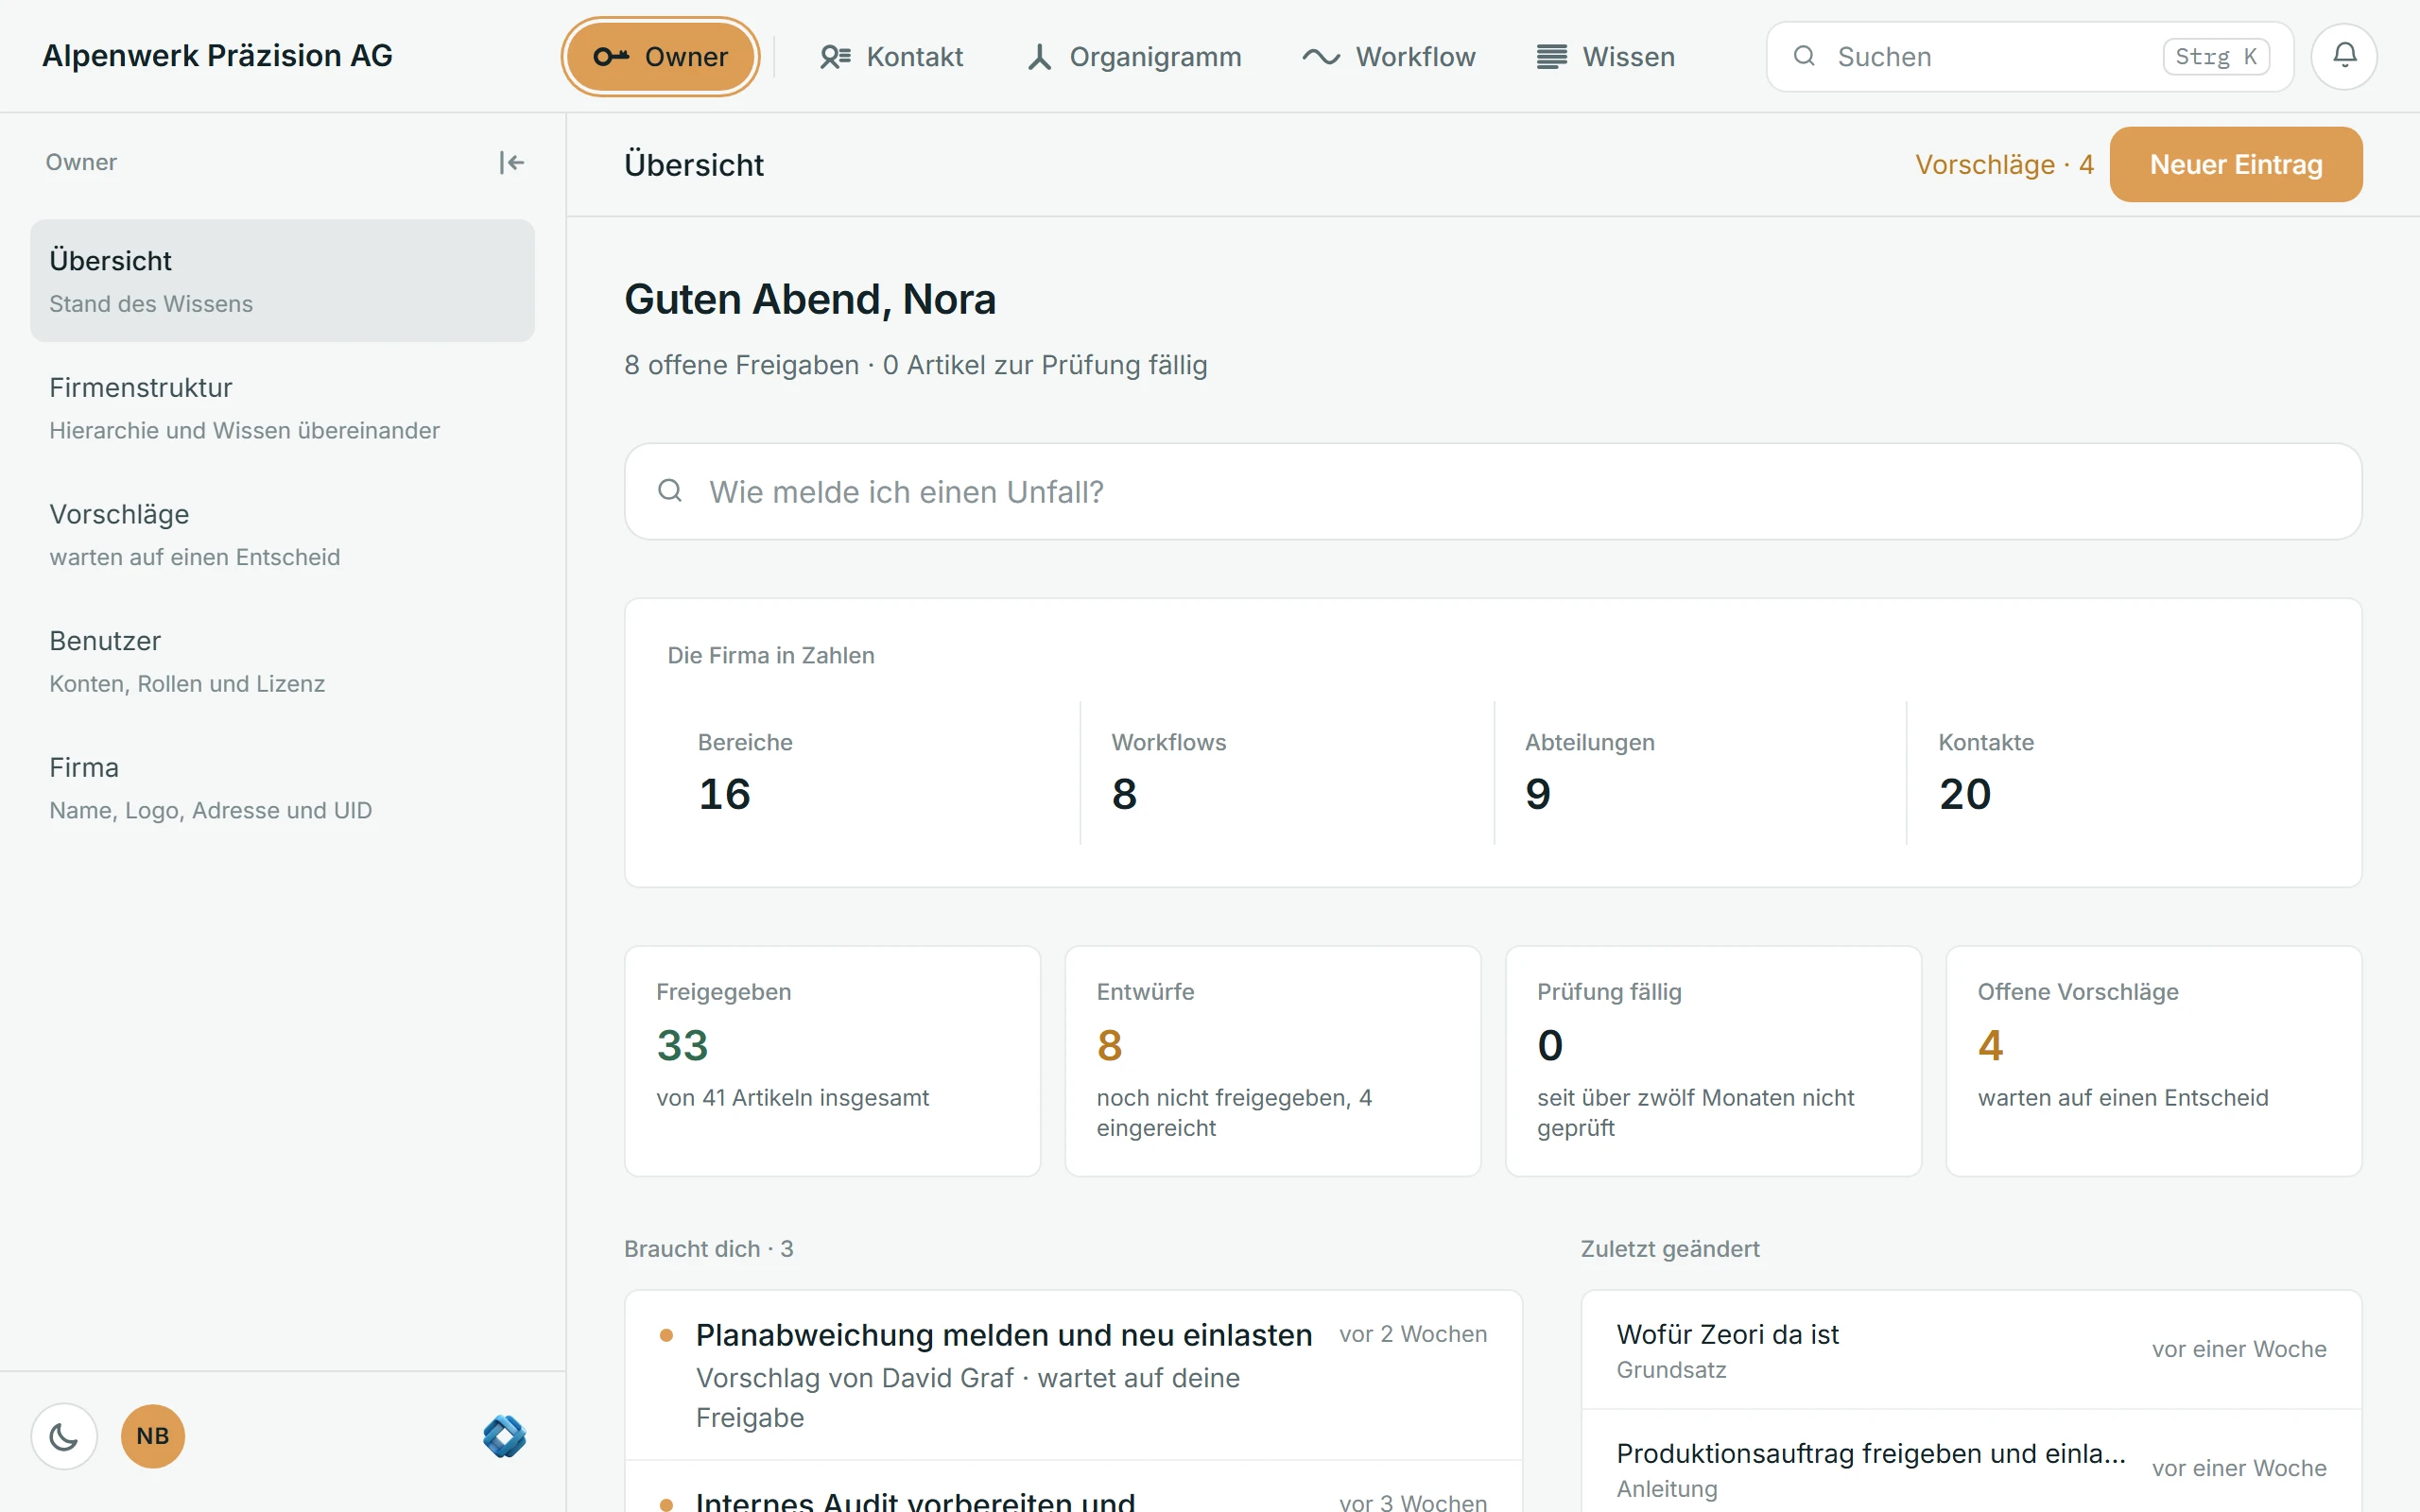Image resolution: width=2420 pixels, height=1512 pixels.
Task: Open the notifications bell
Action: (2343, 56)
